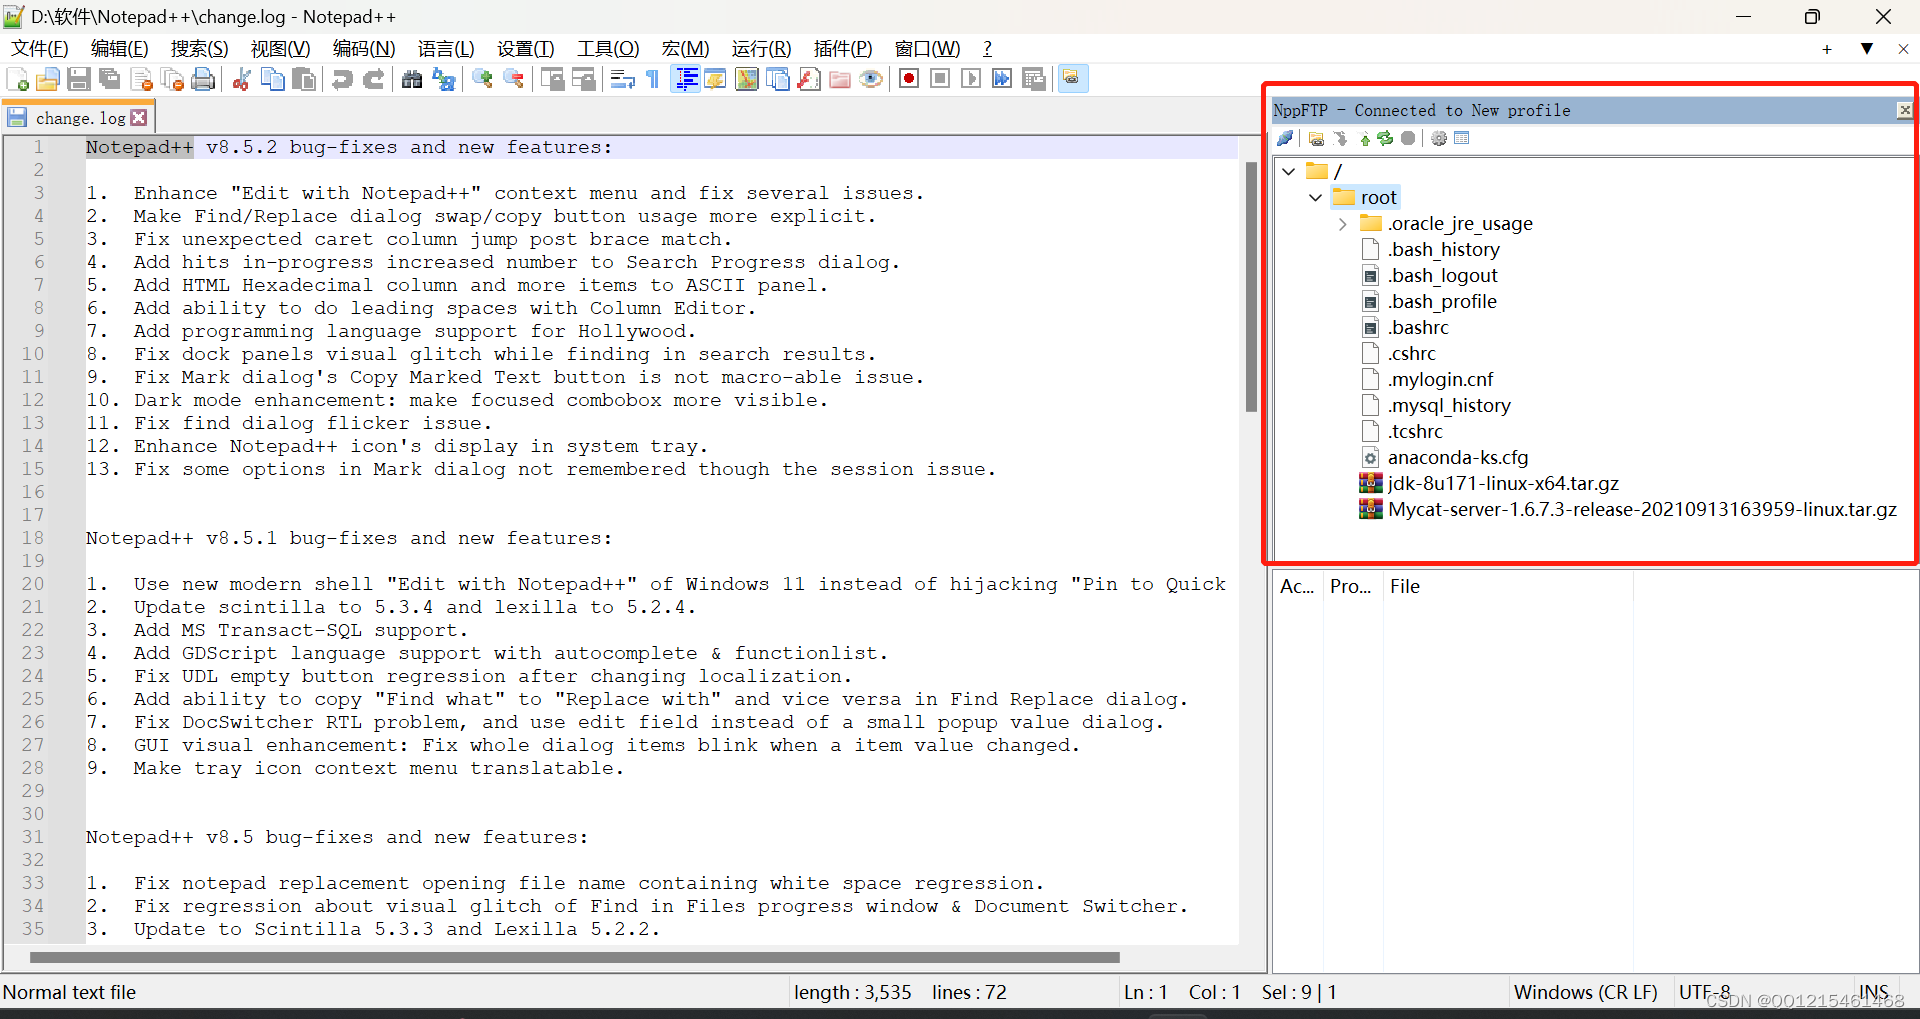Screen dimensions: 1920x1019
Task: Select .mylogin.cnf in file tree
Action: [x=1440, y=379]
